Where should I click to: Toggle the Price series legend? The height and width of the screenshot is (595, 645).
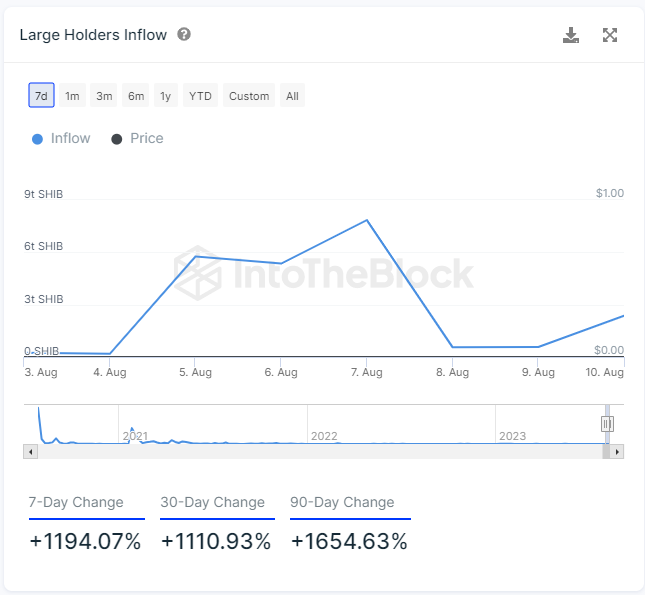137,139
